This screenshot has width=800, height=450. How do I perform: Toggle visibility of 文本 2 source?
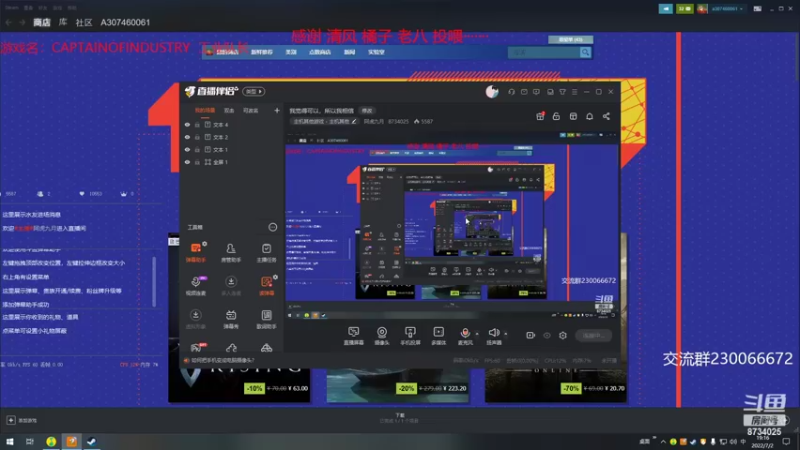click(x=187, y=137)
